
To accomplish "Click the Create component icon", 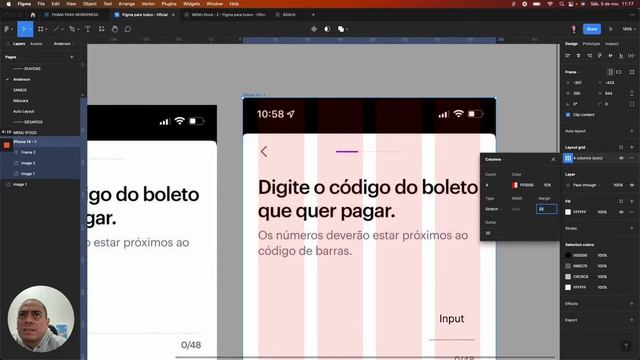I will coord(314,29).
